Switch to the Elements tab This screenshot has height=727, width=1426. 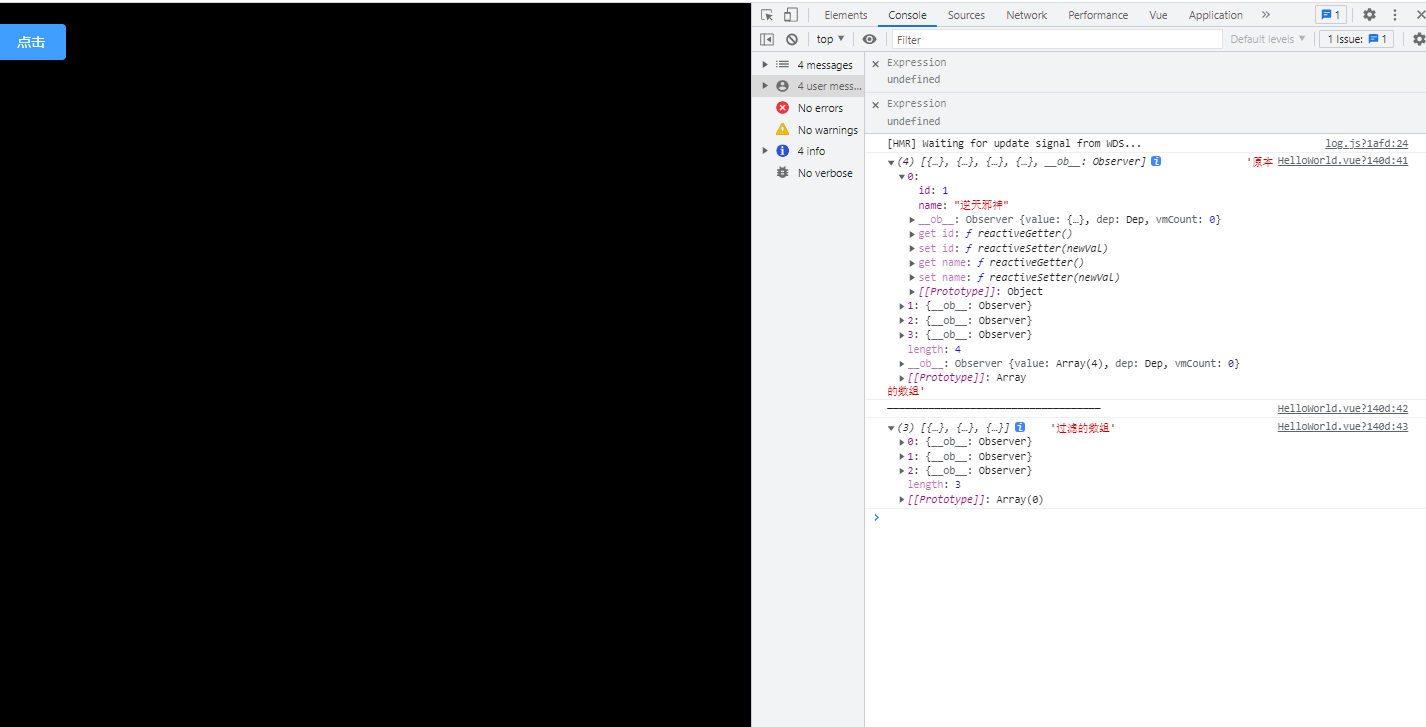click(x=846, y=15)
